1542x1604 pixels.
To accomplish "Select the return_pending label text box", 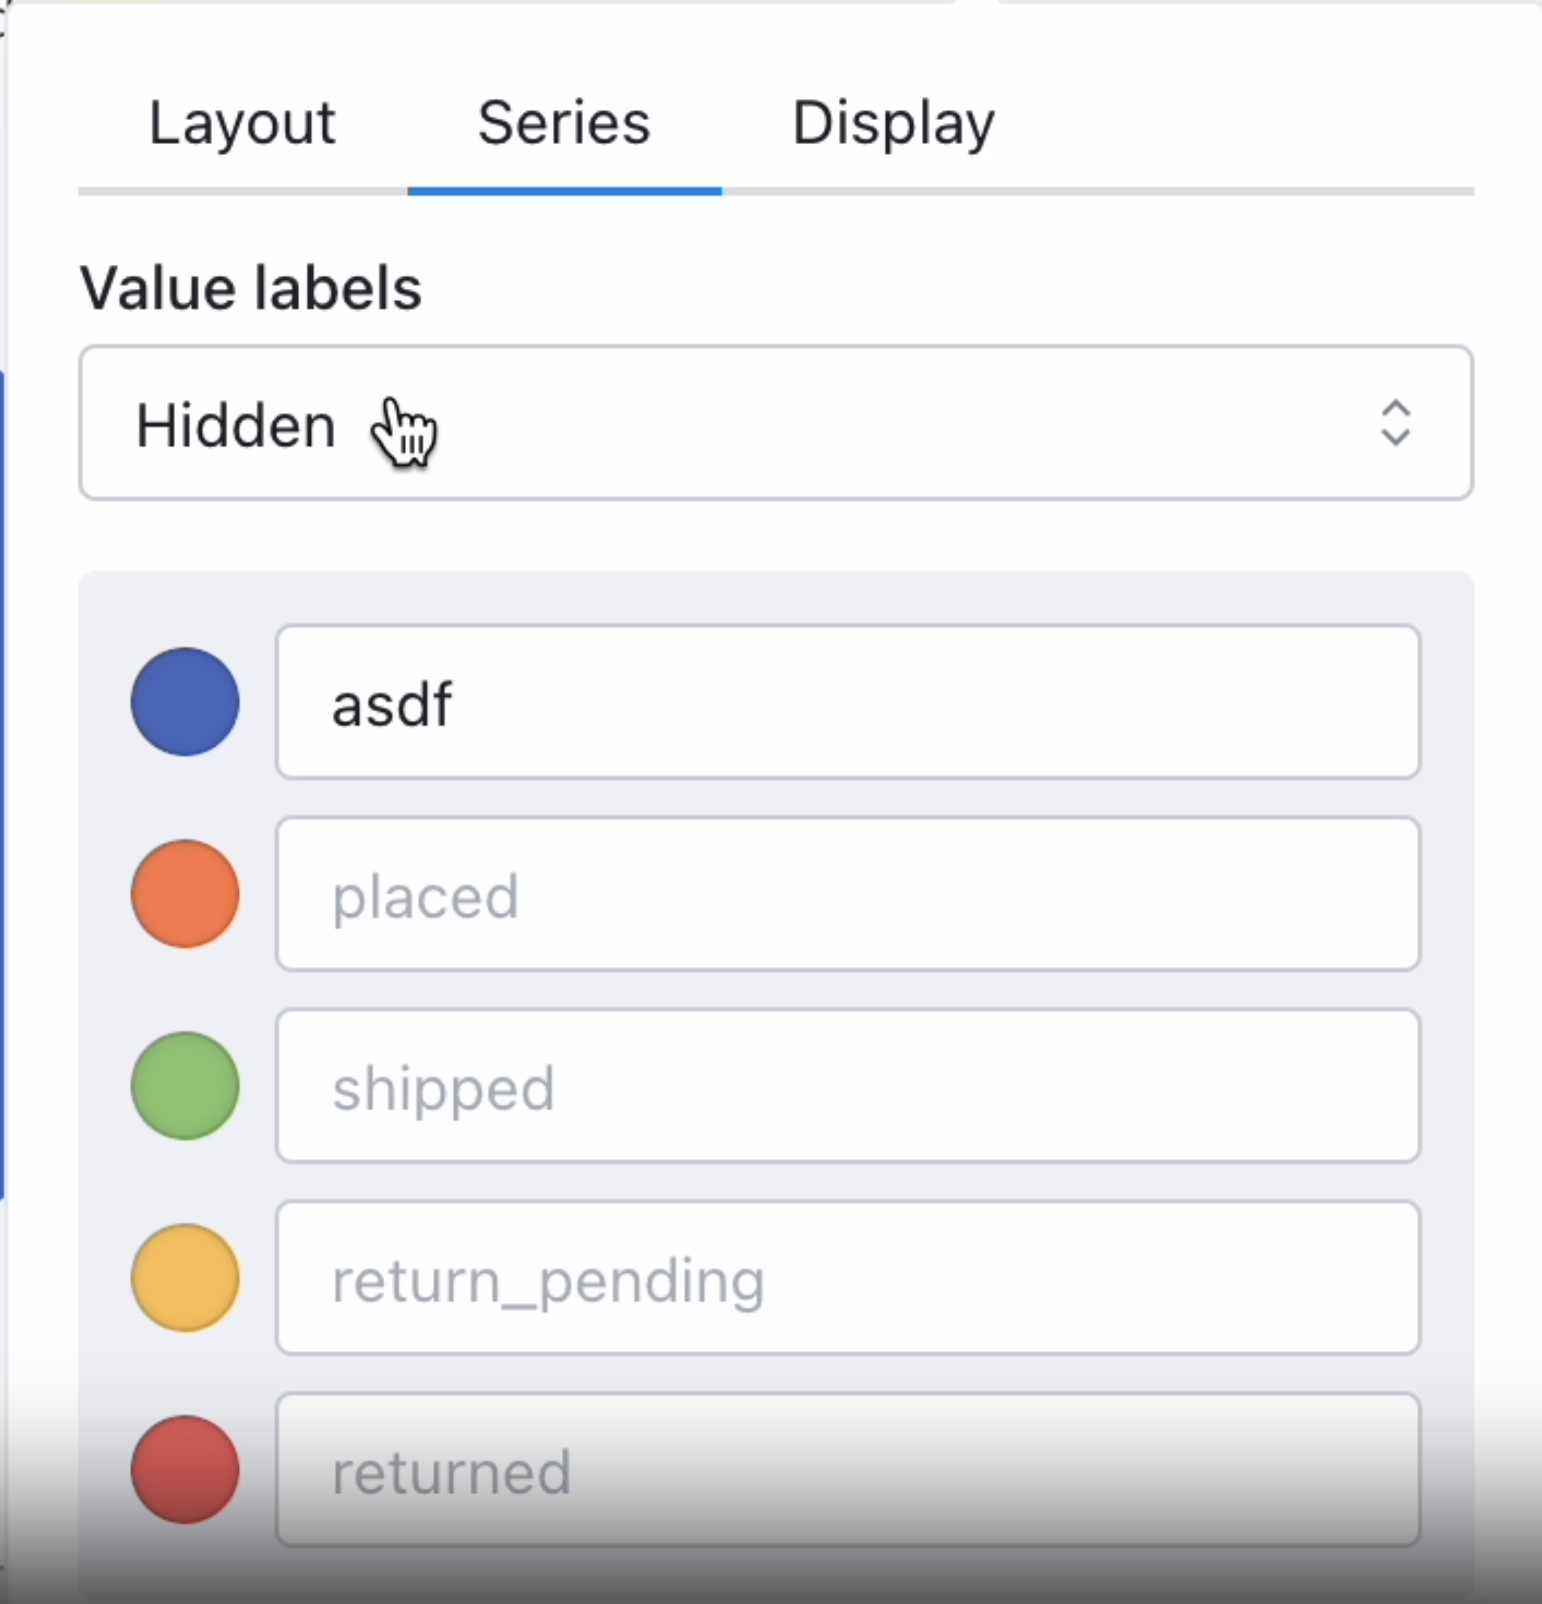I will pos(848,1278).
